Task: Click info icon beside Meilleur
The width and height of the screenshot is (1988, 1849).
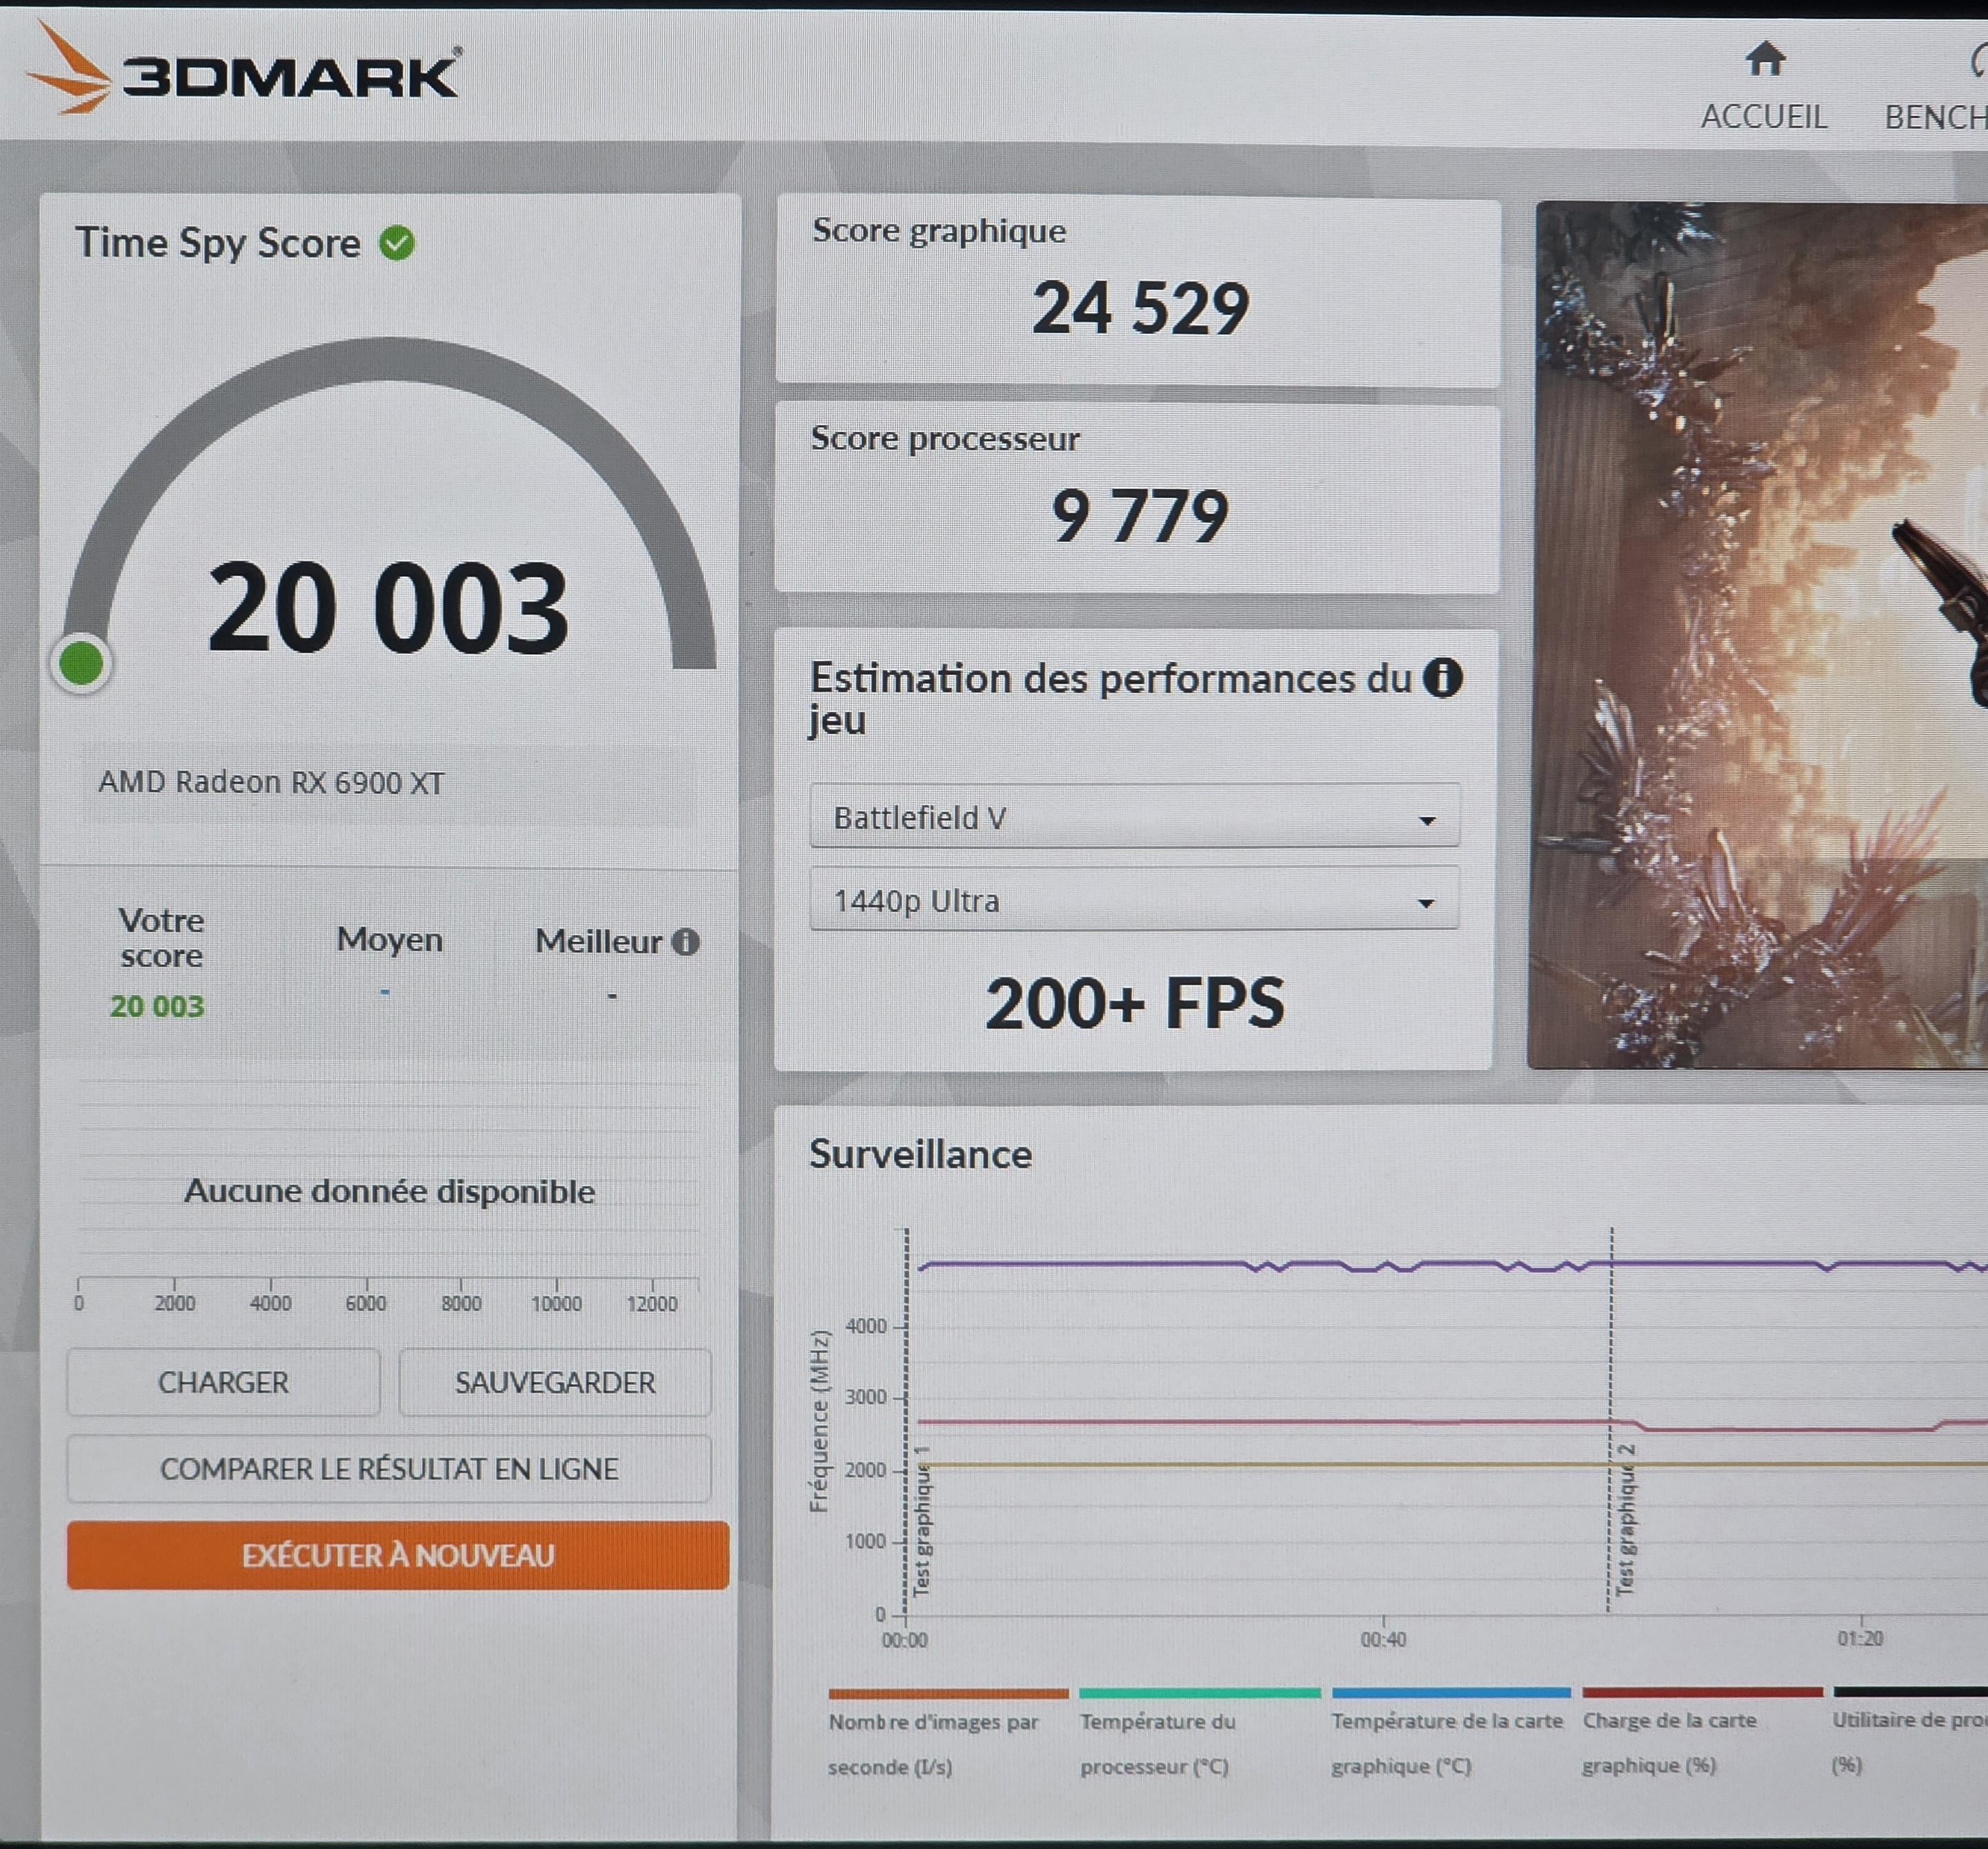Action: 686,942
